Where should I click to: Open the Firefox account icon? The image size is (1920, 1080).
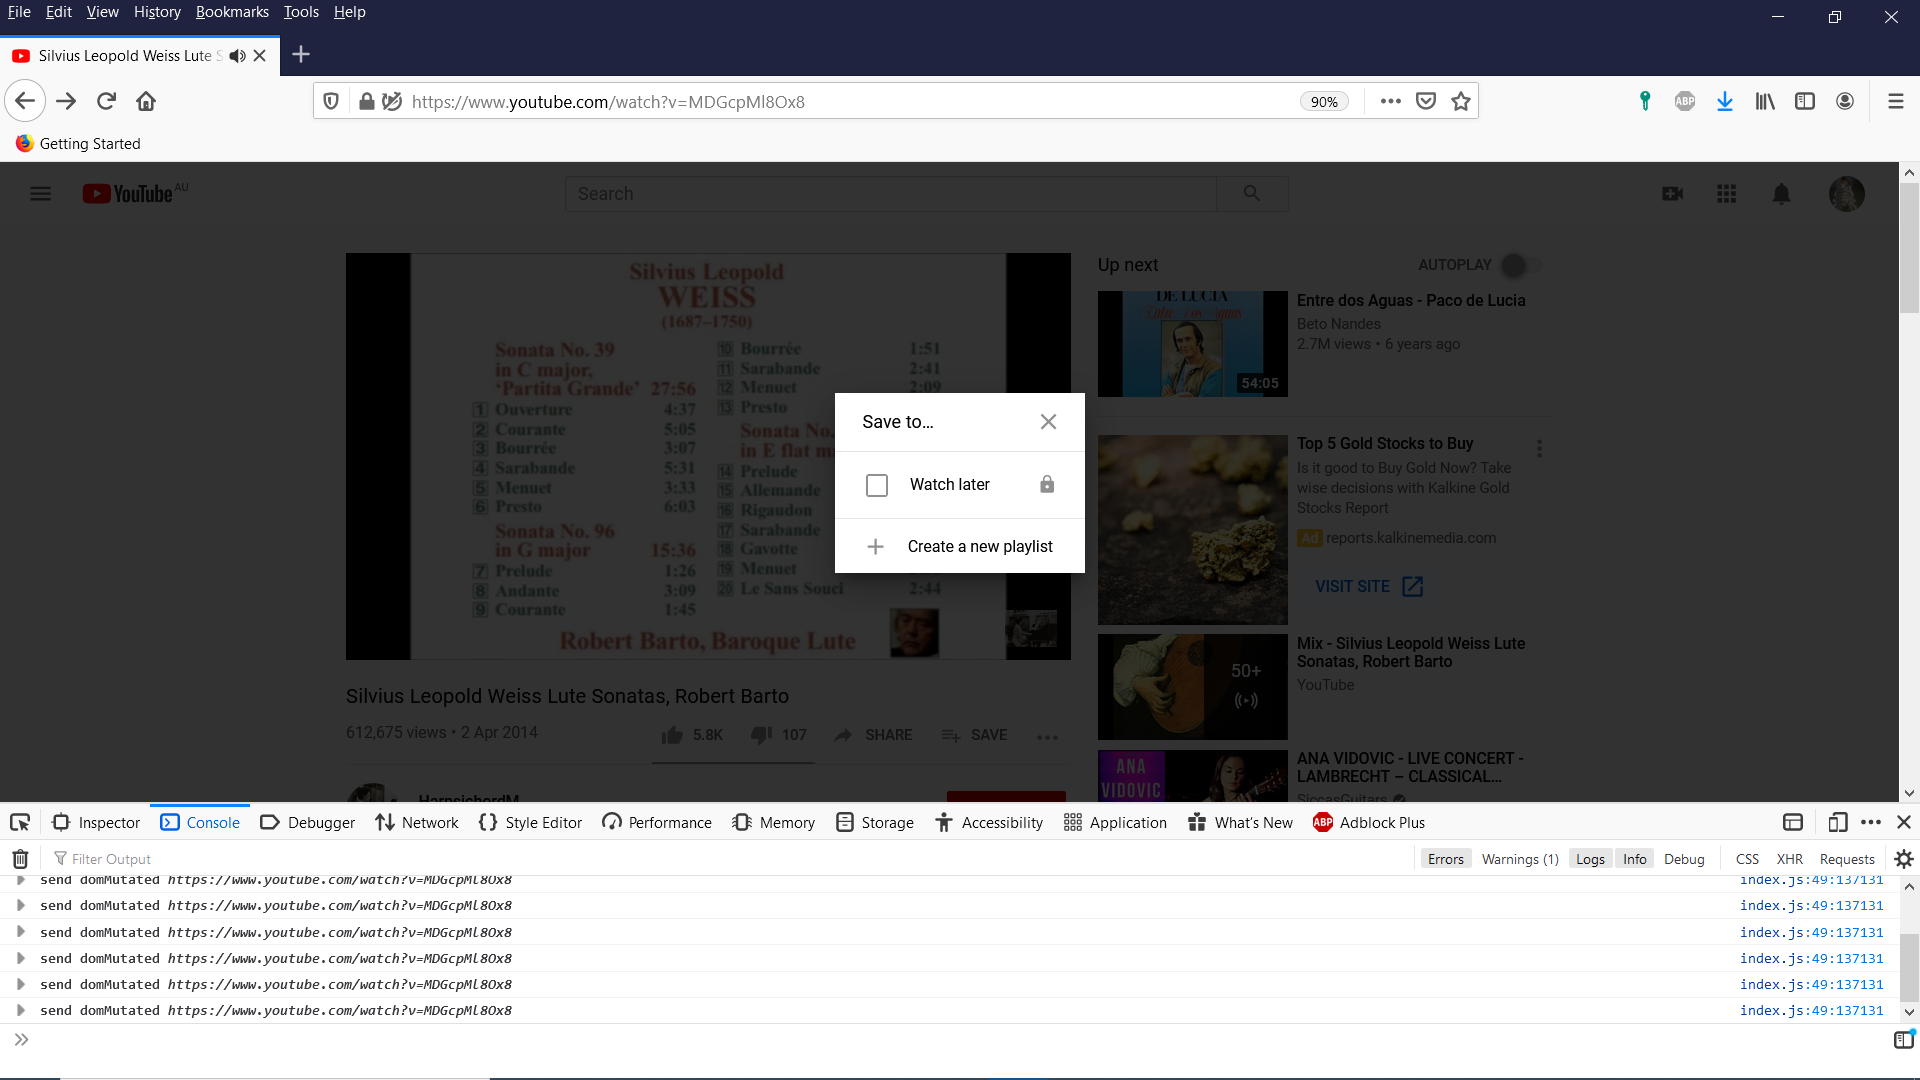(1845, 101)
